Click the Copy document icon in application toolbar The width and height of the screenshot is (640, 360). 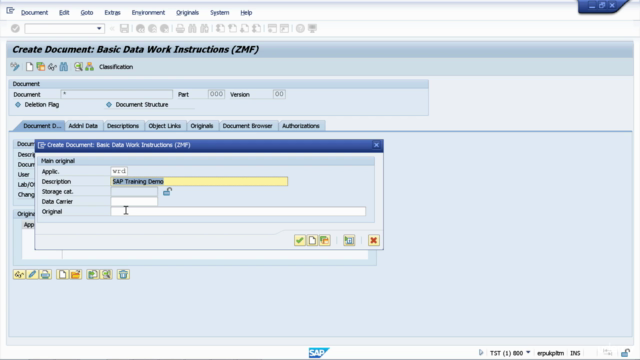pyautogui.click(x=40, y=67)
